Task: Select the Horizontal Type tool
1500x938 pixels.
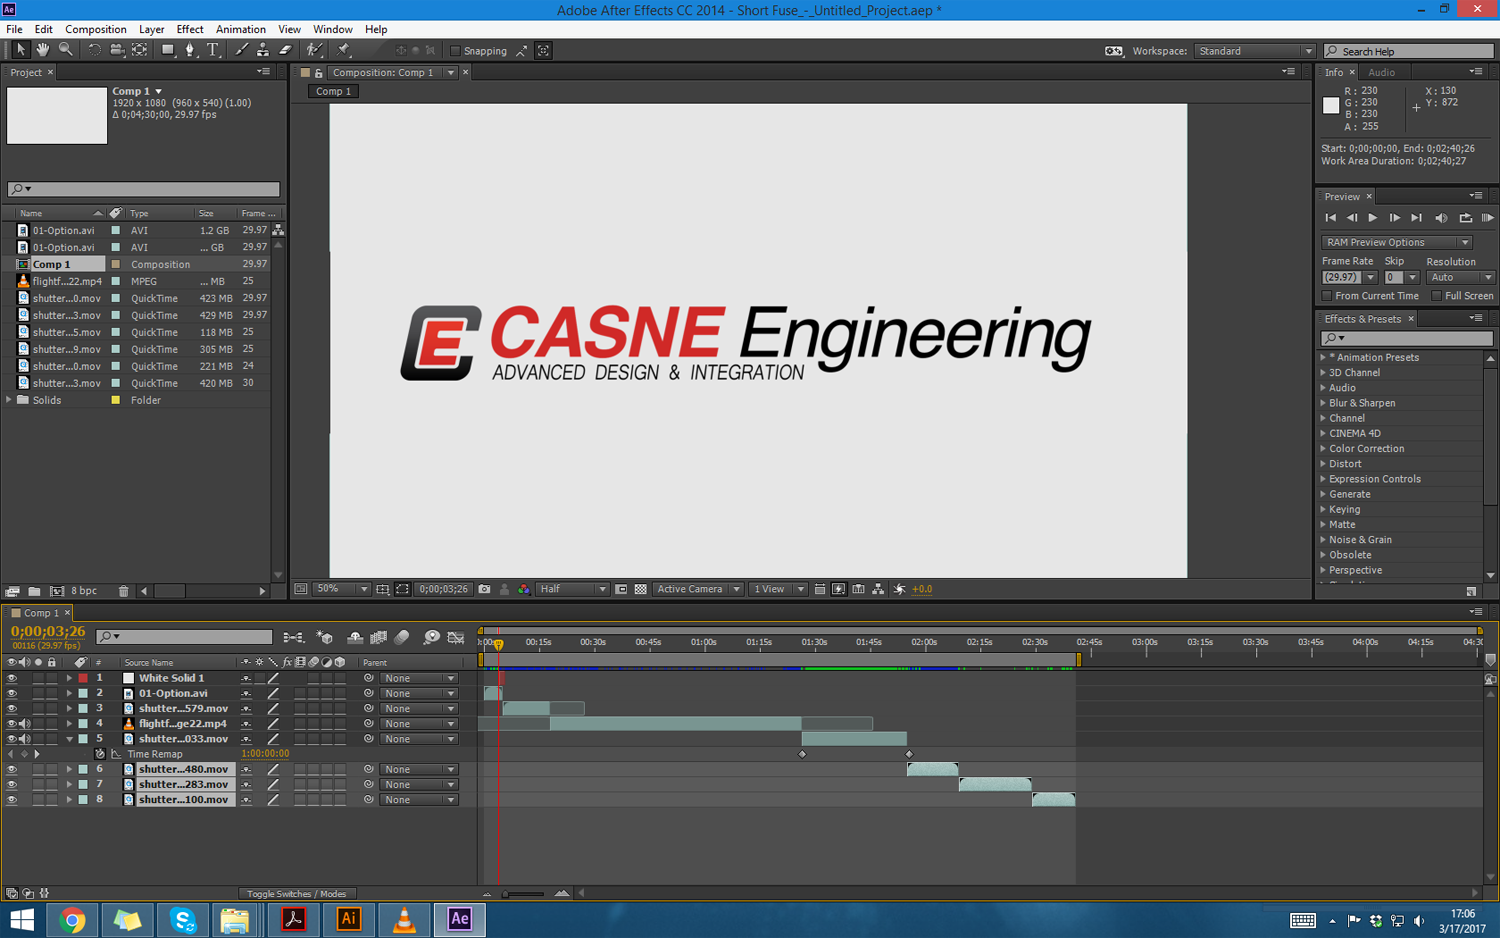Action: [x=213, y=50]
